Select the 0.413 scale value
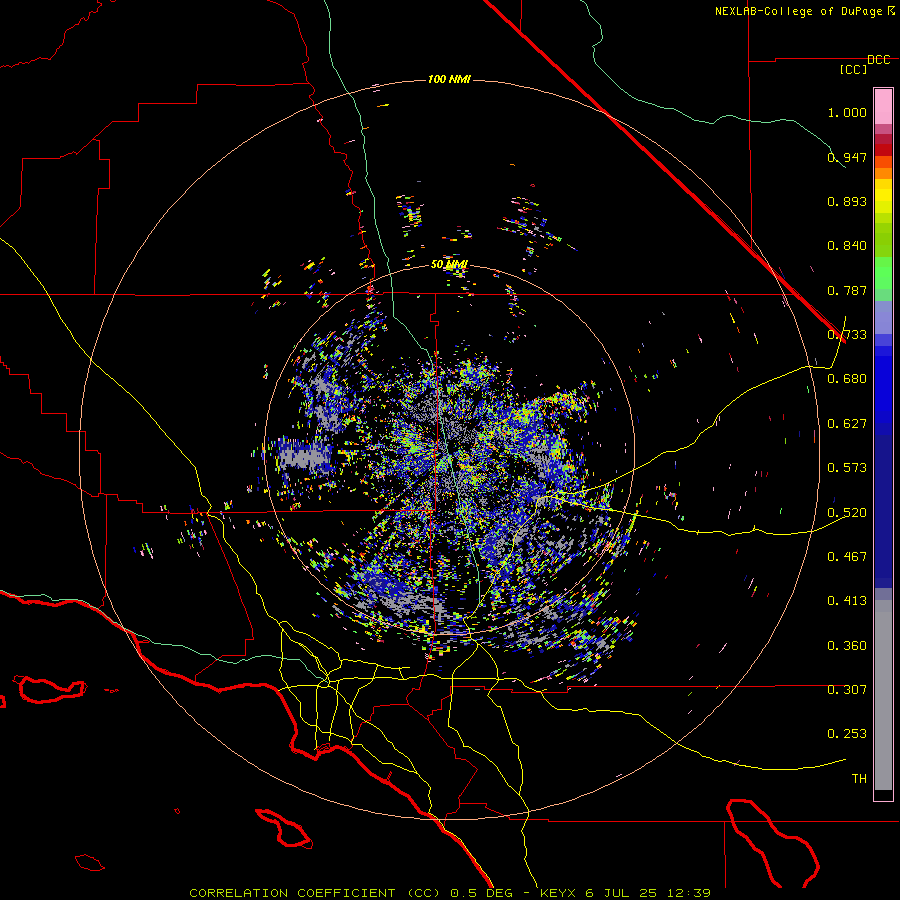This screenshot has width=900, height=900. pyautogui.click(x=847, y=601)
